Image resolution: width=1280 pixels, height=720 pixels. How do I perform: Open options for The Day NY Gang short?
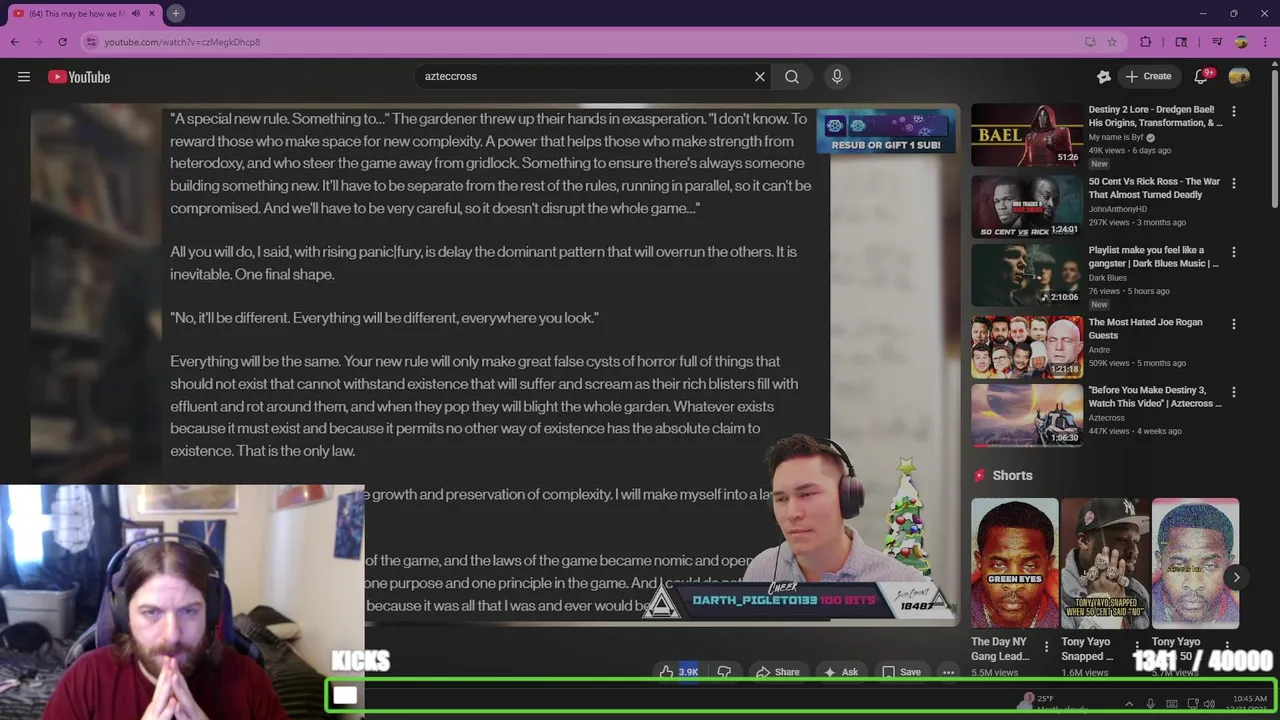pos(1046,646)
